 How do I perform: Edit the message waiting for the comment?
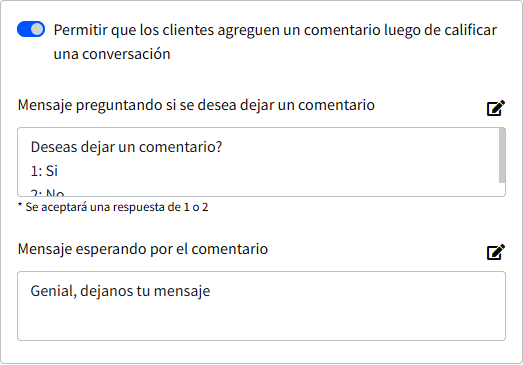click(496, 252)
